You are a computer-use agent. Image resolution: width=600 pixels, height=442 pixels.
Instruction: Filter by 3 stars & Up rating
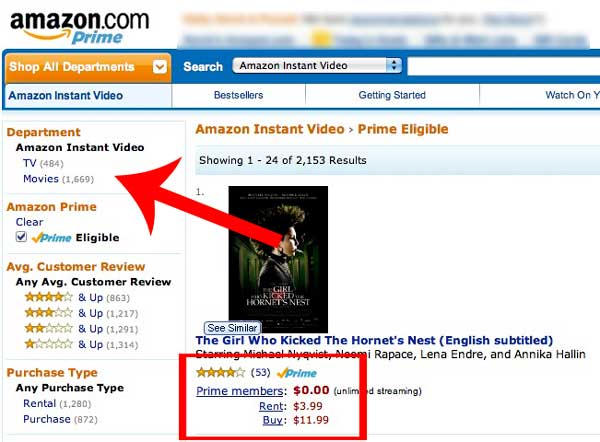click(81, 313)
